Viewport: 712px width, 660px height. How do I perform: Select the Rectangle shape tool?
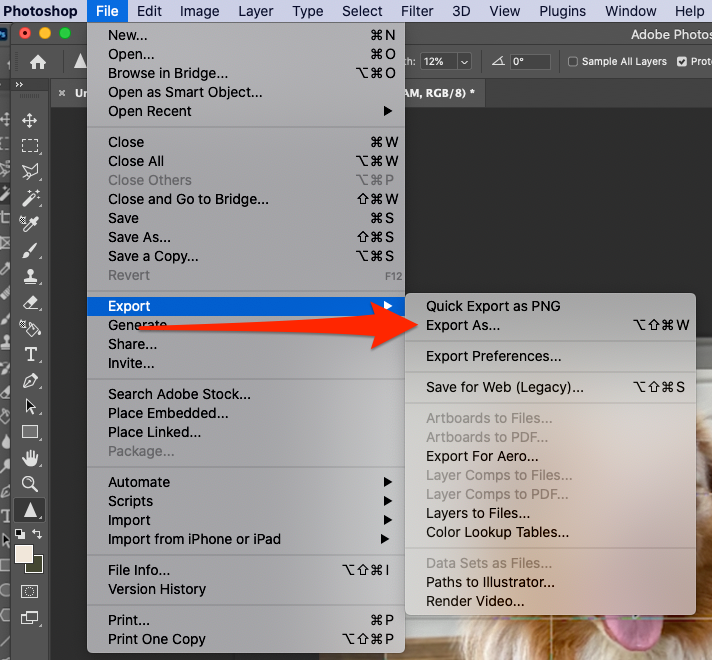pyautogui.click(x=30, y=432)
